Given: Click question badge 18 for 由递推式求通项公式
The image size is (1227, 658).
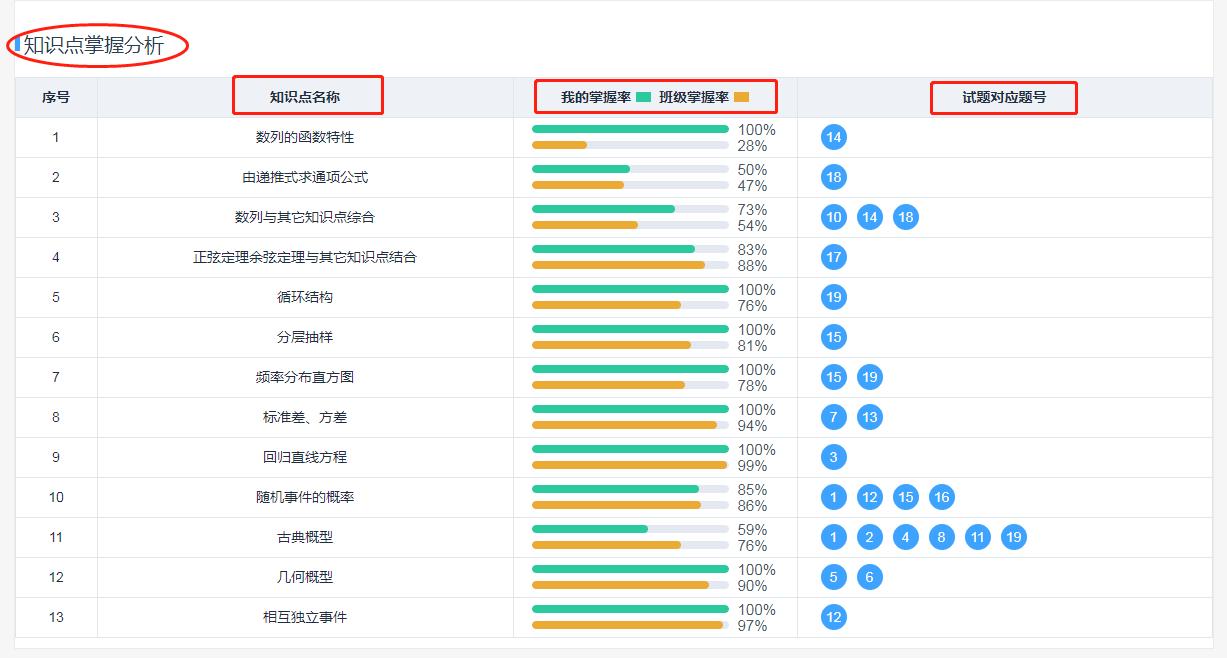Looking at the screenshot, I should (832, 176).
